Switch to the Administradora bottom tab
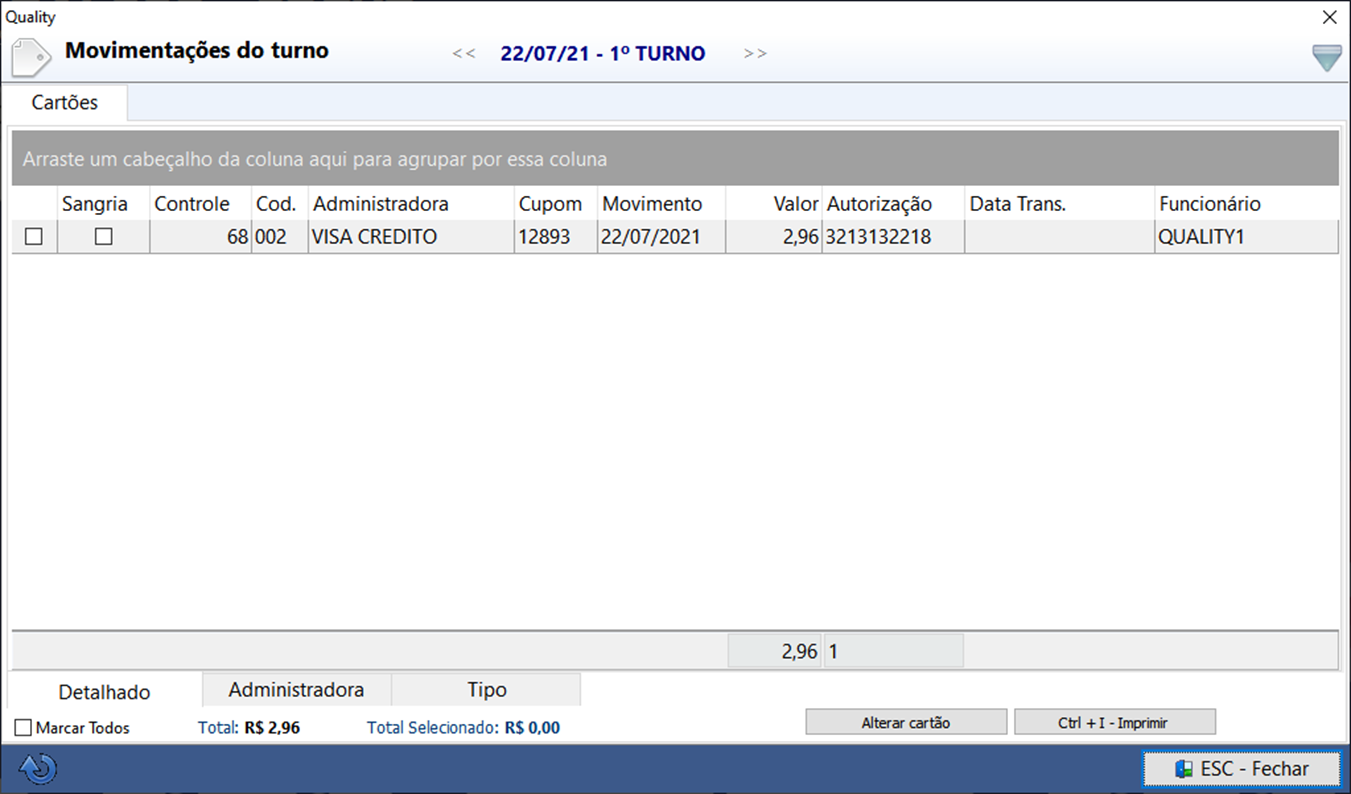The image size is (1351, 794). coord(296,690)
